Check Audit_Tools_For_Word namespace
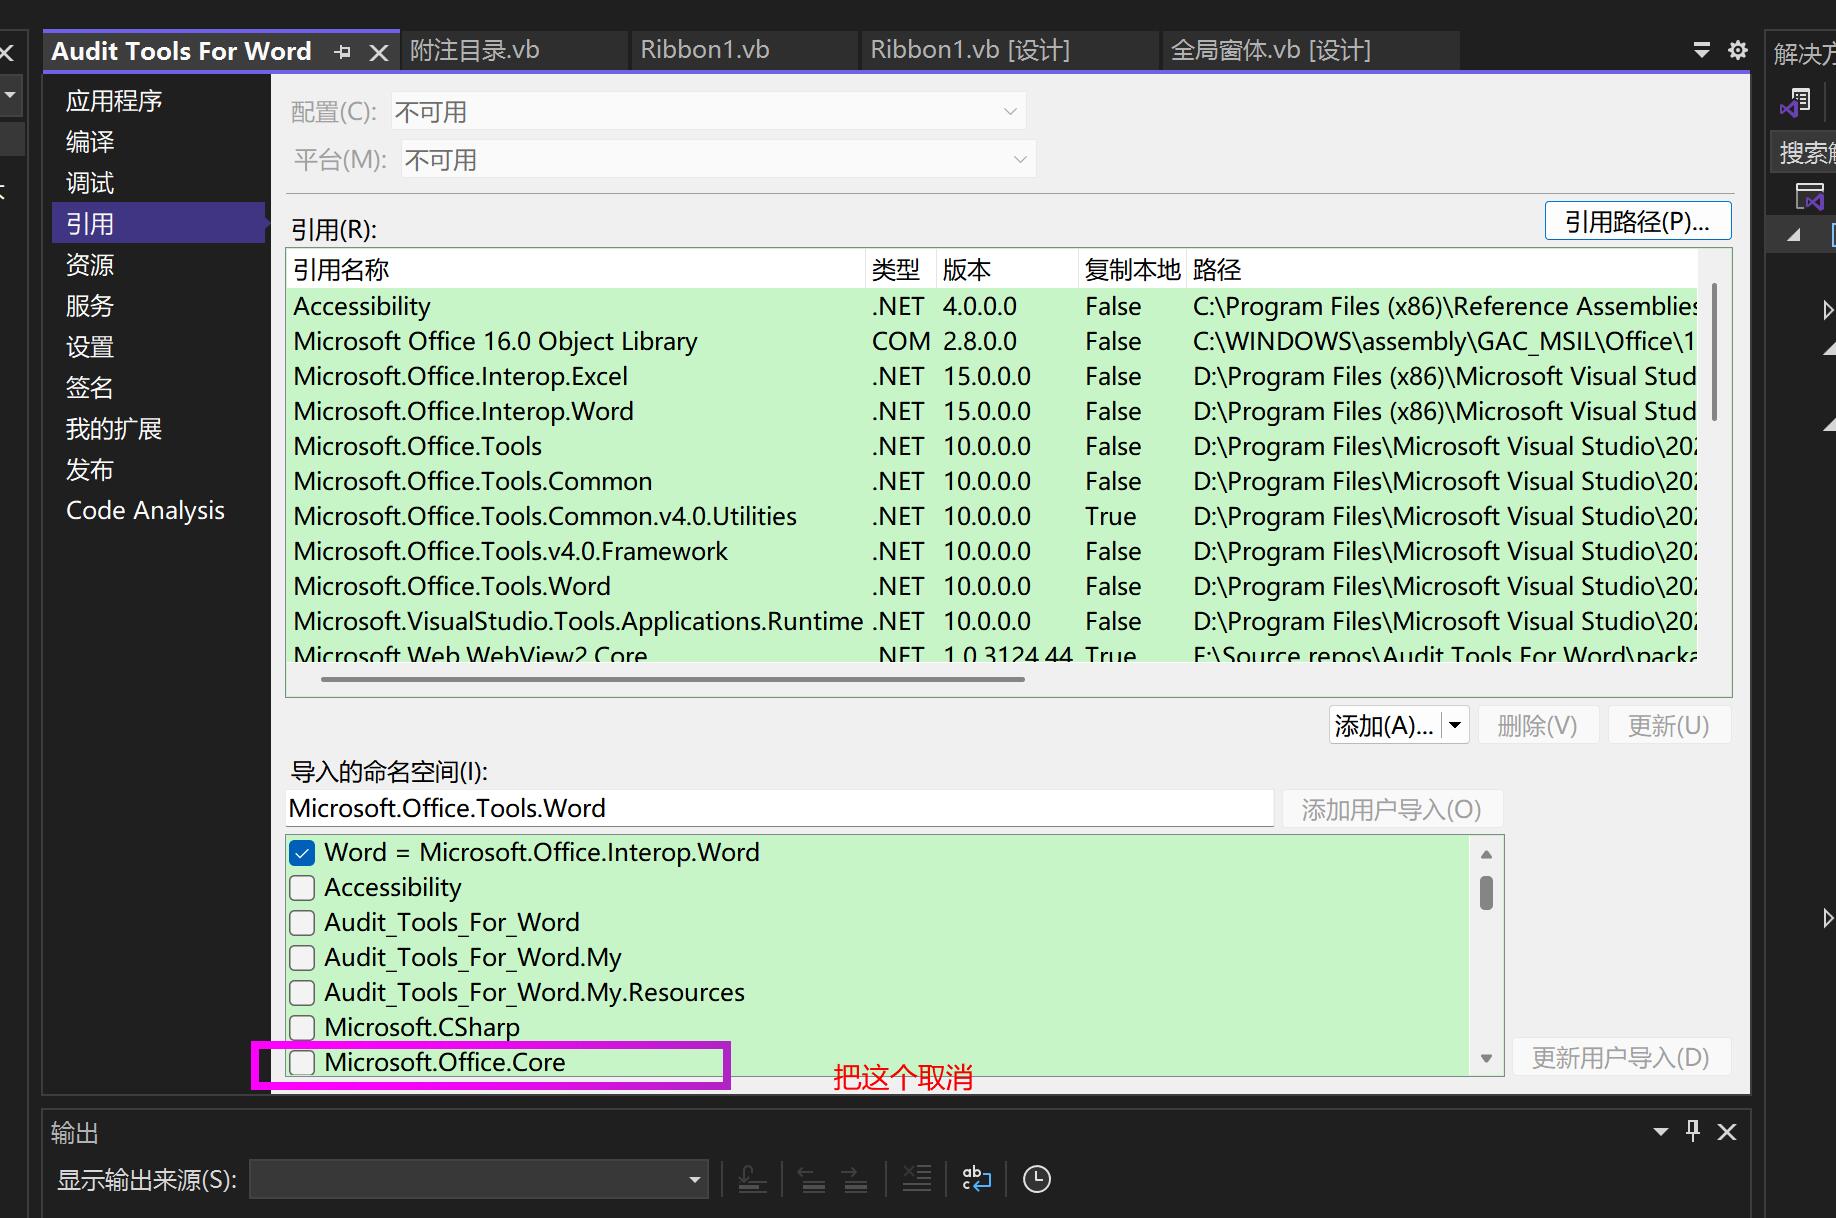The image size is (1836, 1218). 302,923
